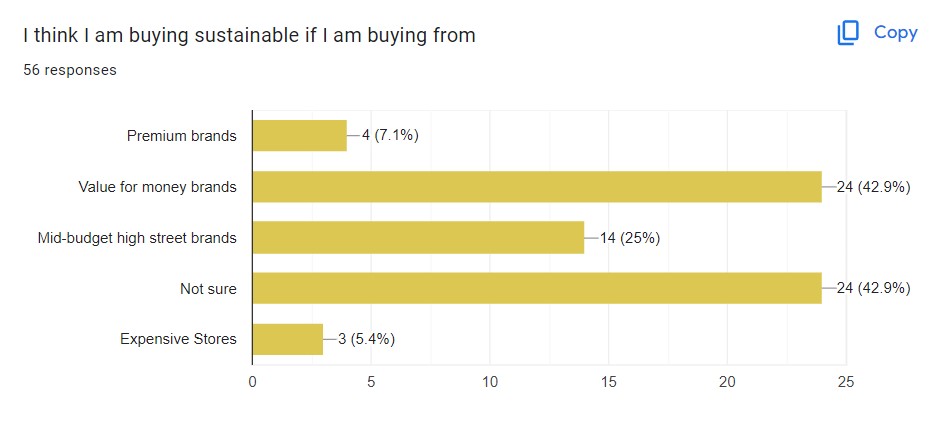
Task: Click the chart question title
Action: 249,35
